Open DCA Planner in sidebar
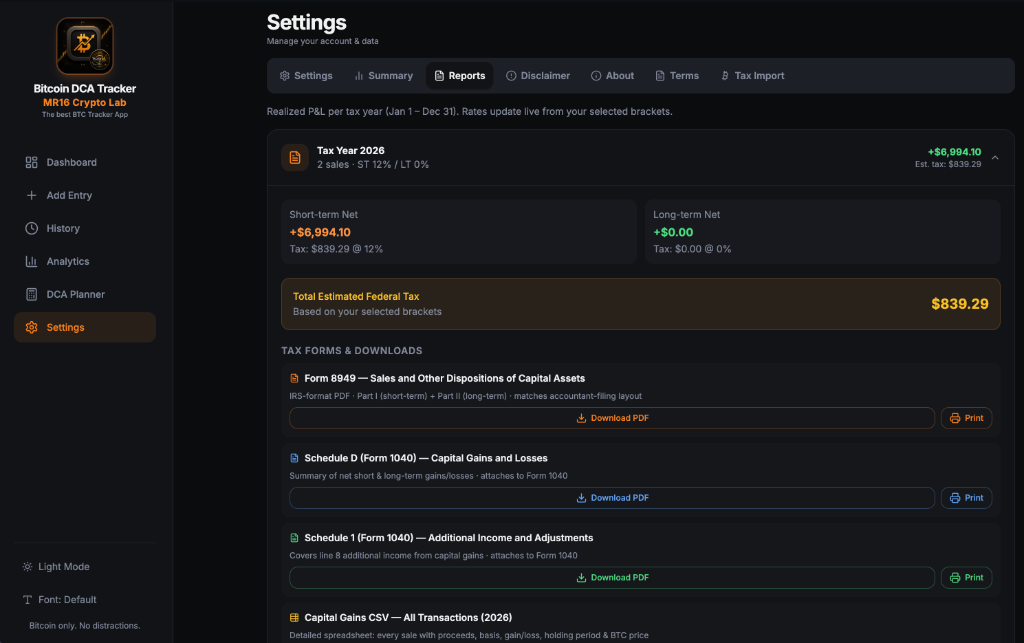The height and width of the screenshot is (643, 1024). pos(85,294)
